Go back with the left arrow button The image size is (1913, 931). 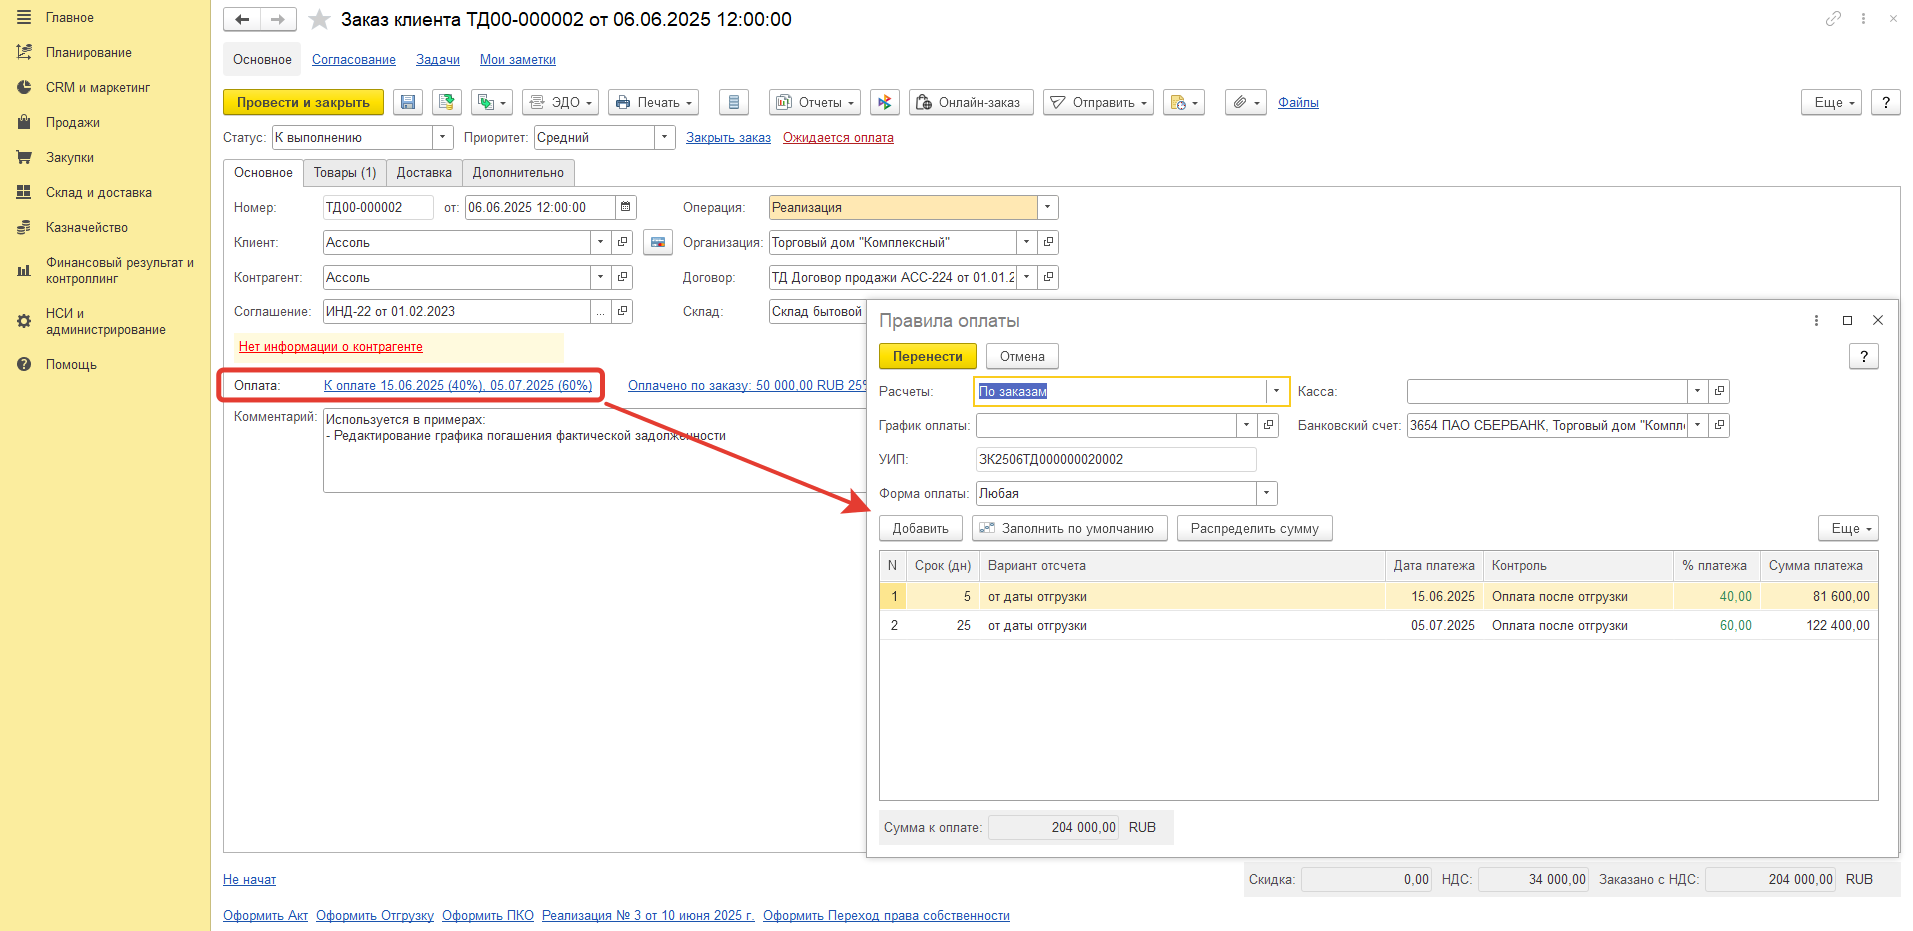tap(242, 19)
